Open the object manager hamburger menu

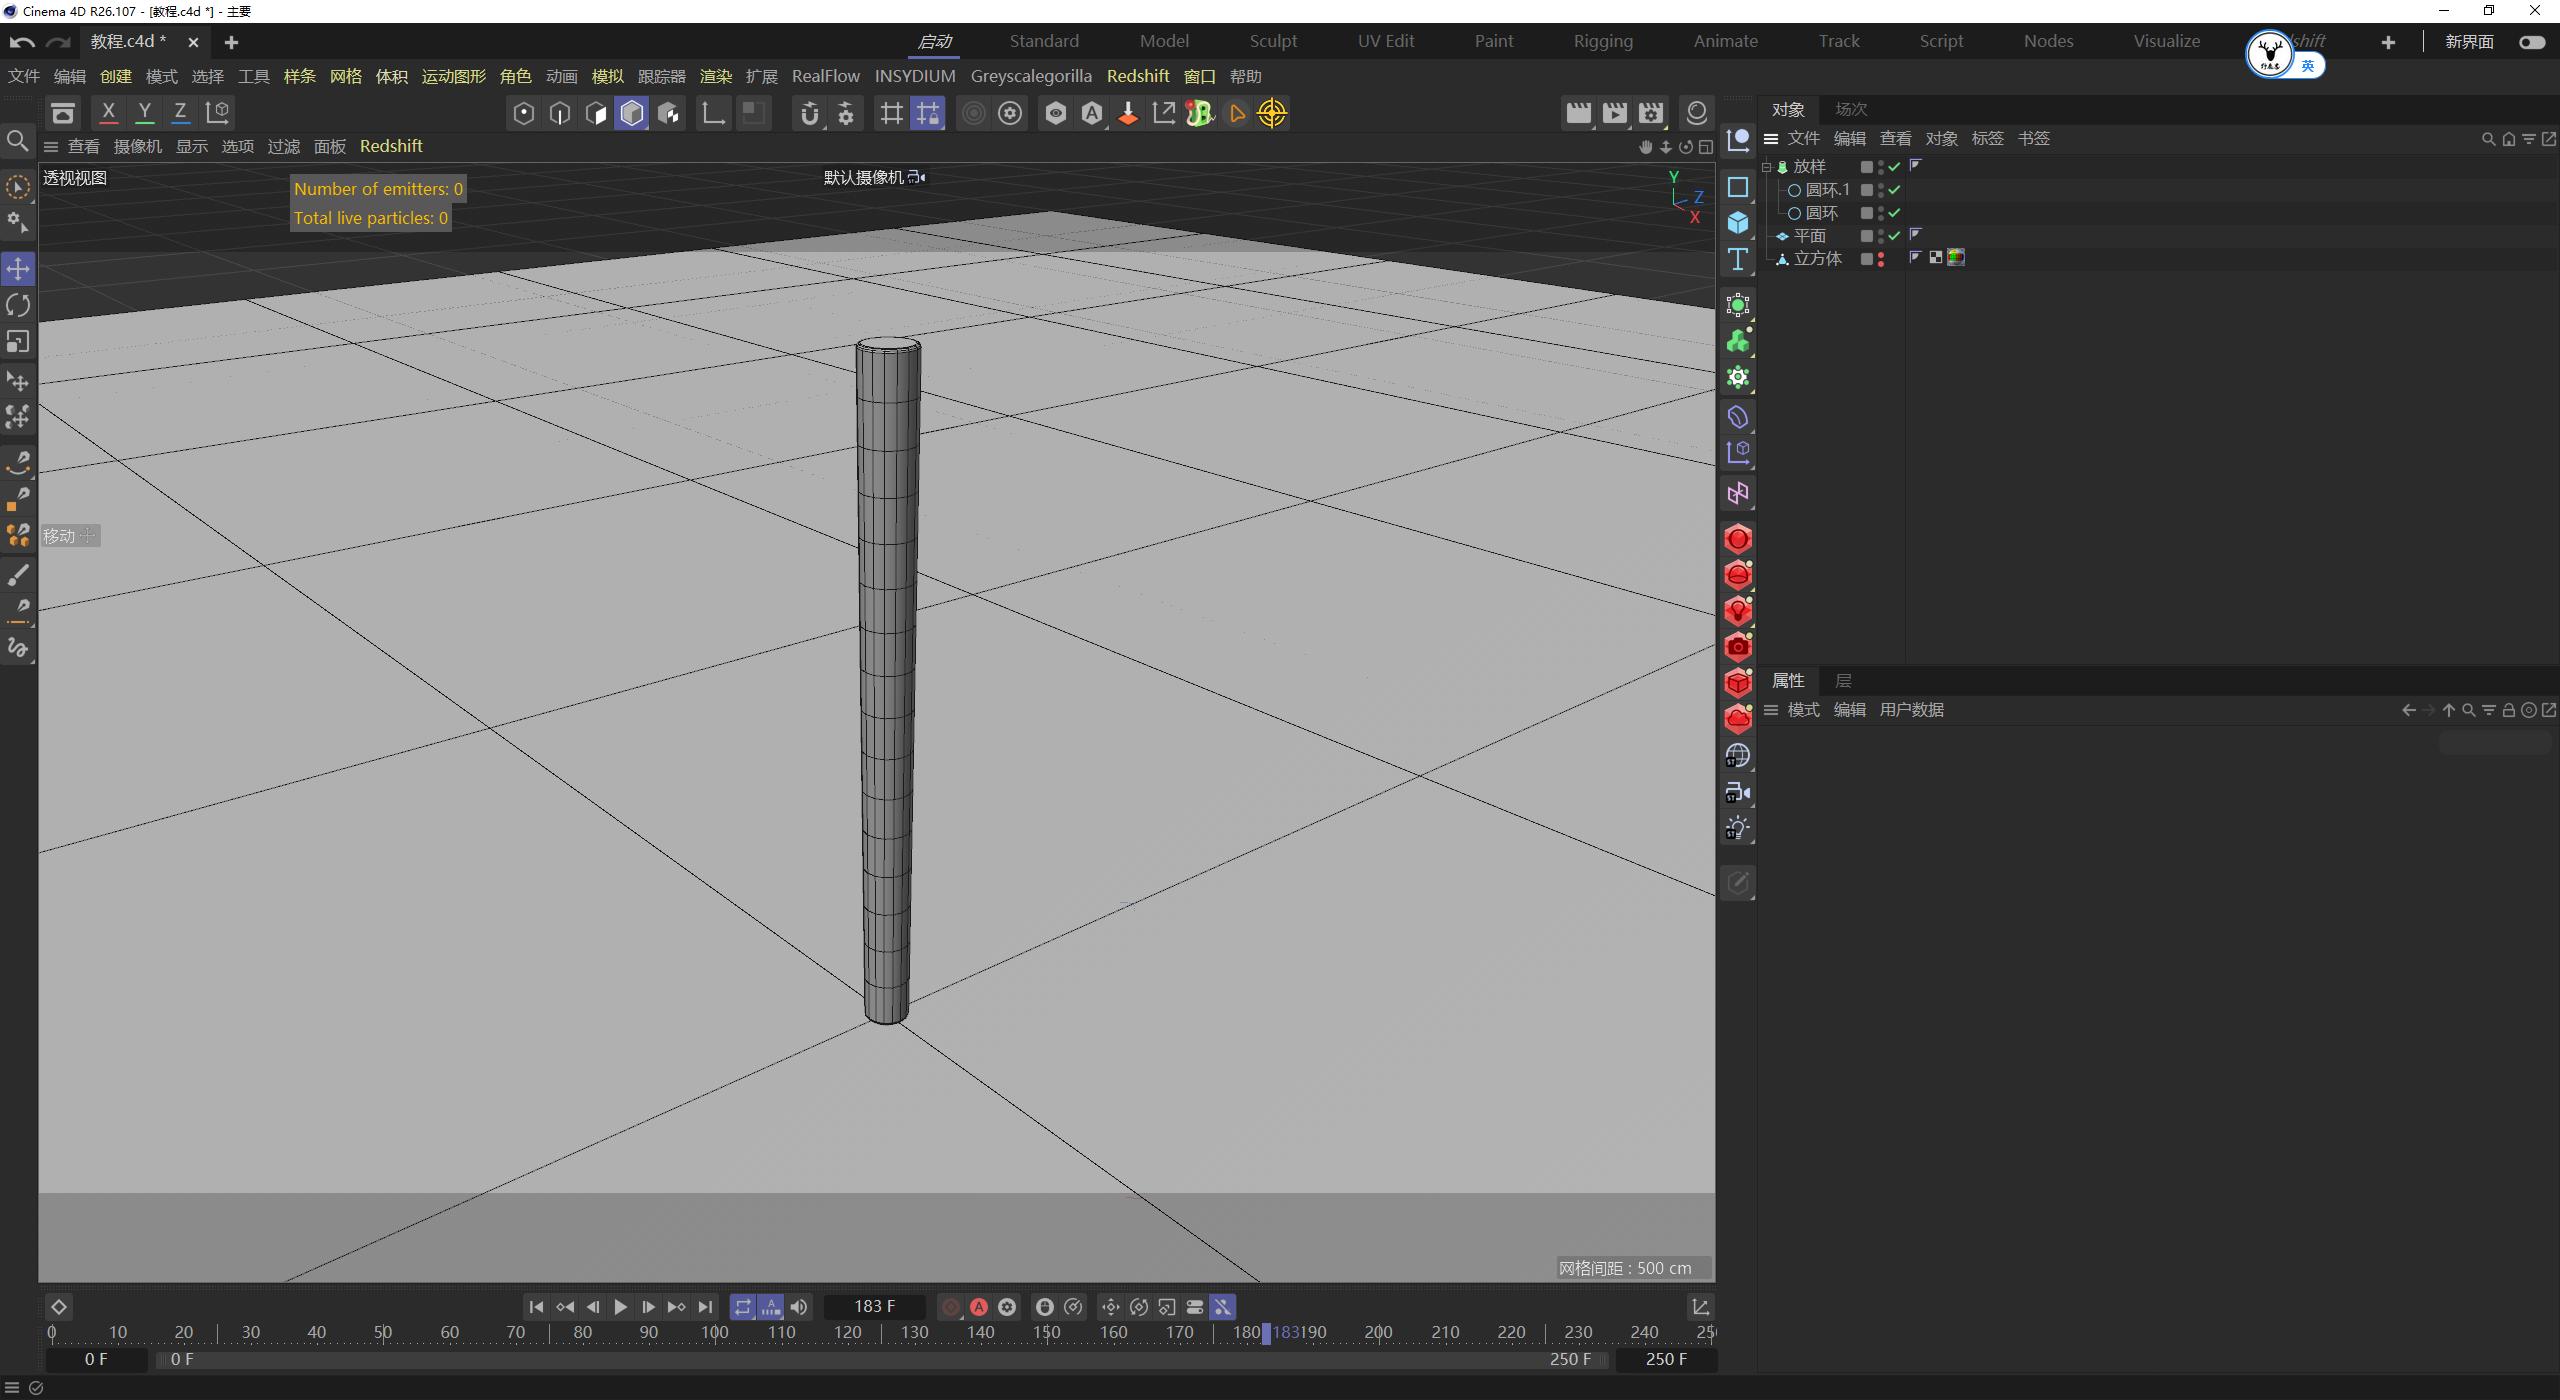pyautogui.click(x=1770, y=139)
